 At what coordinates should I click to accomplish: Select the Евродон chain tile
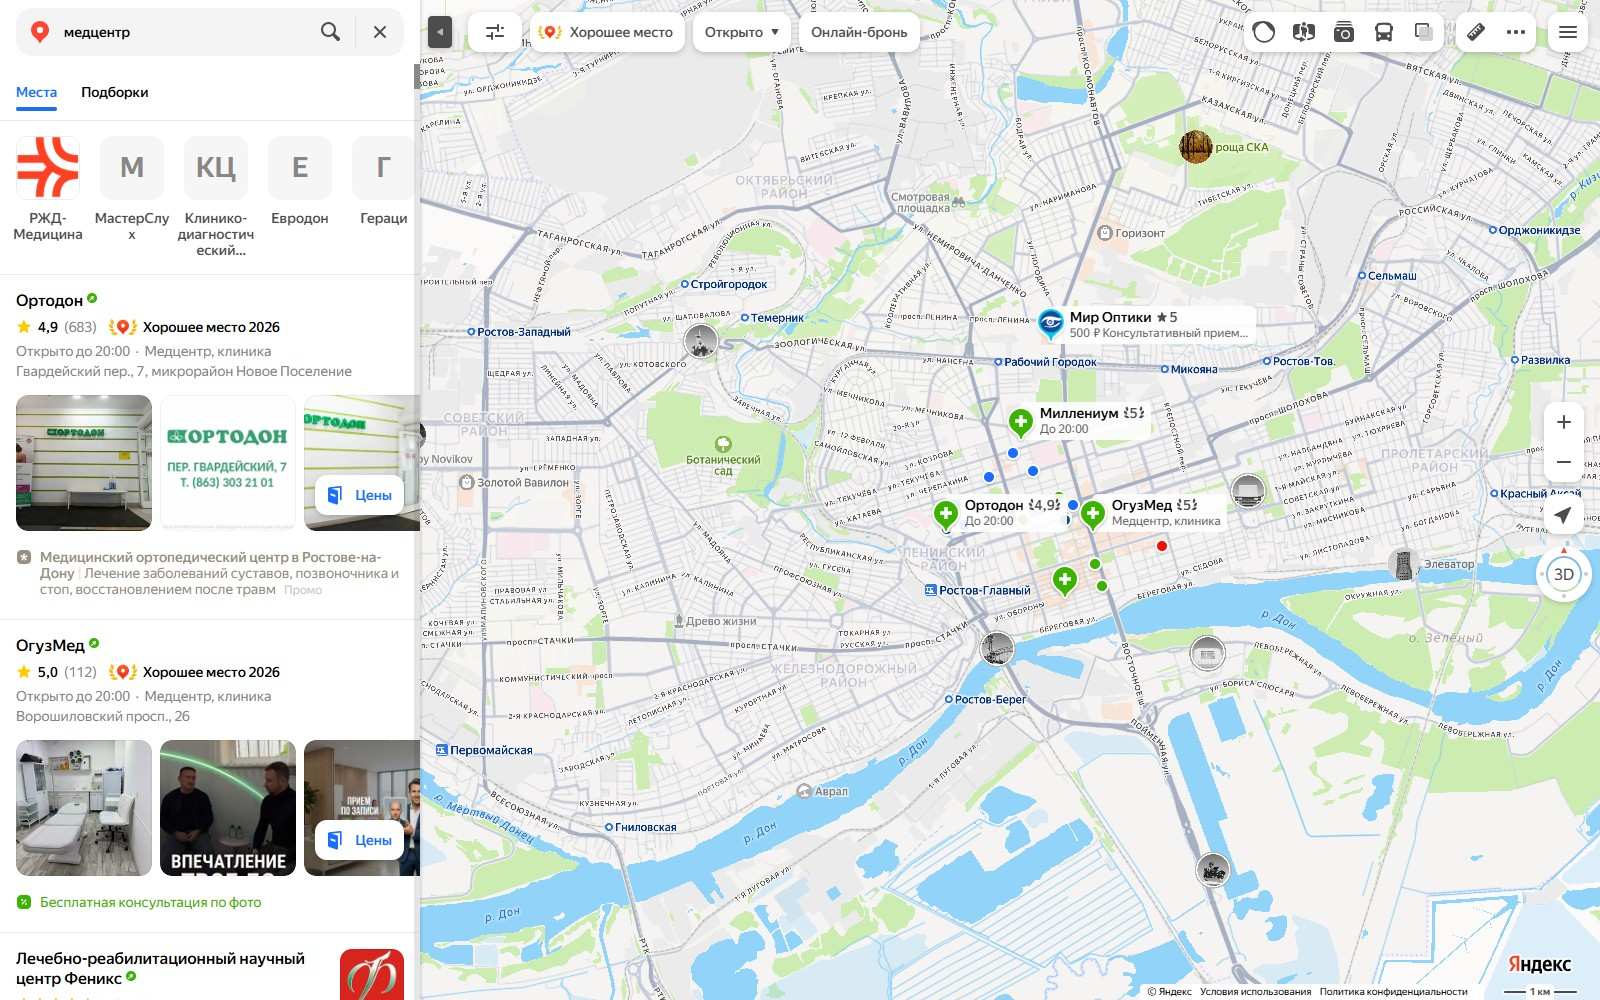[300, 181]
